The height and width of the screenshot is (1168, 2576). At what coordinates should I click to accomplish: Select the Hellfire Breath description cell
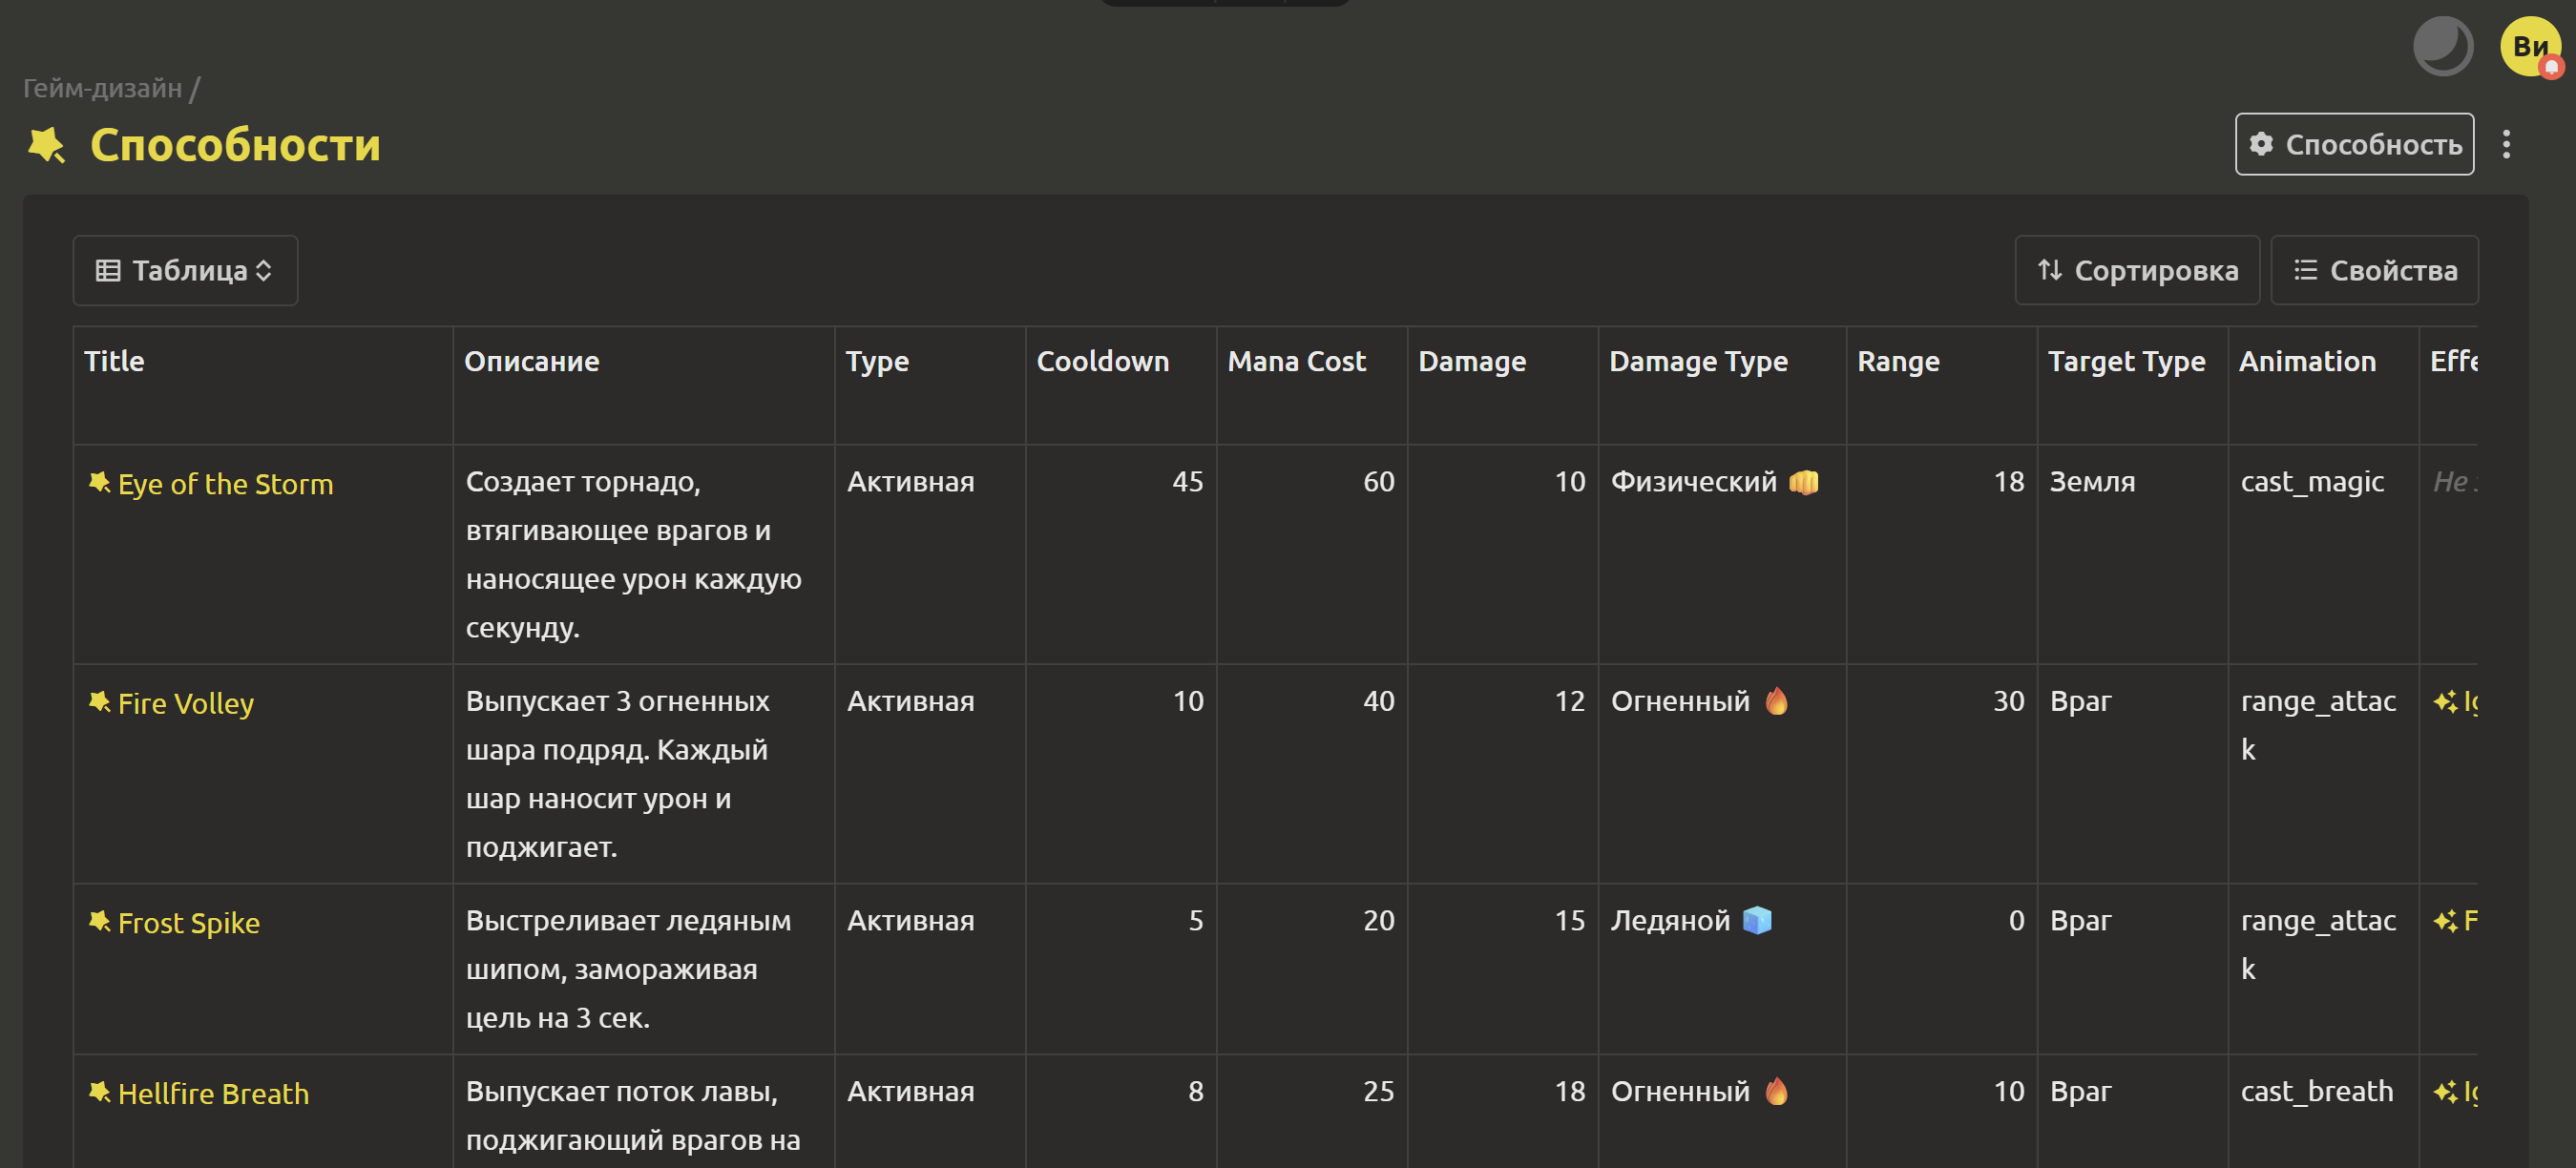644,1112
